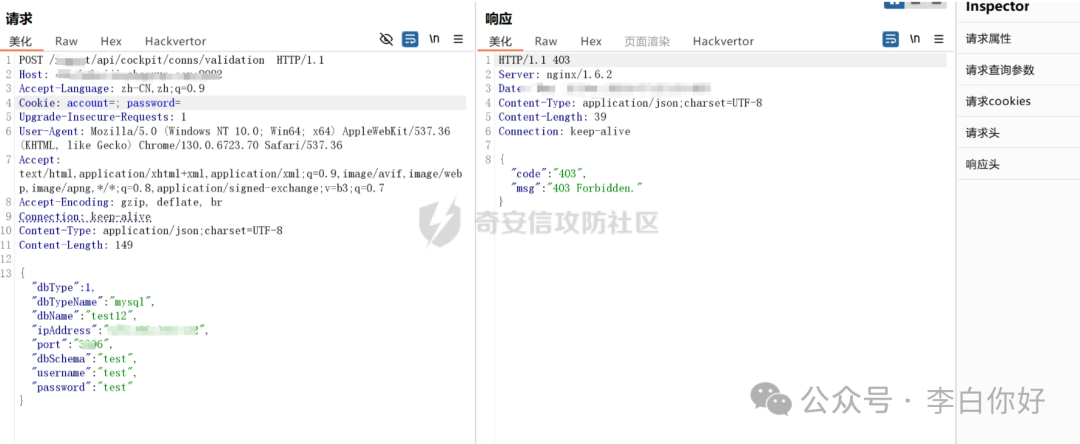1080x444 pixels.
Task: Expand 请求头 section in Inspector
Action: coord(982,133)
